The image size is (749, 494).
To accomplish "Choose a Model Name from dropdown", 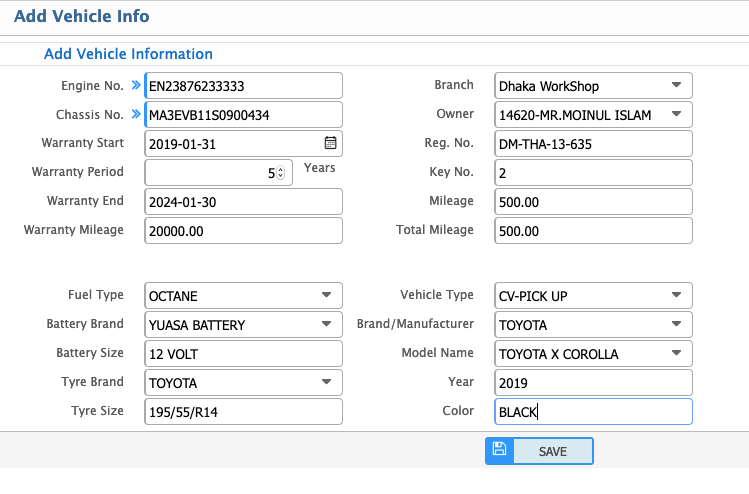I will click(594, 354).
